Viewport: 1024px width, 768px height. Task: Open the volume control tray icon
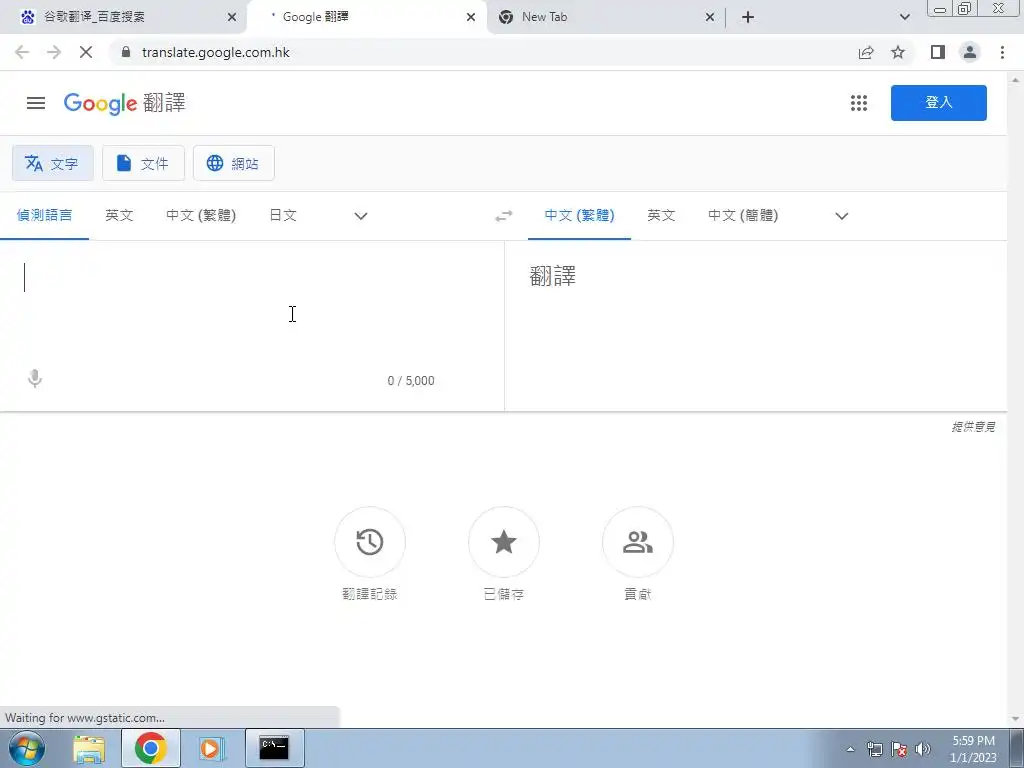point(923,749)
